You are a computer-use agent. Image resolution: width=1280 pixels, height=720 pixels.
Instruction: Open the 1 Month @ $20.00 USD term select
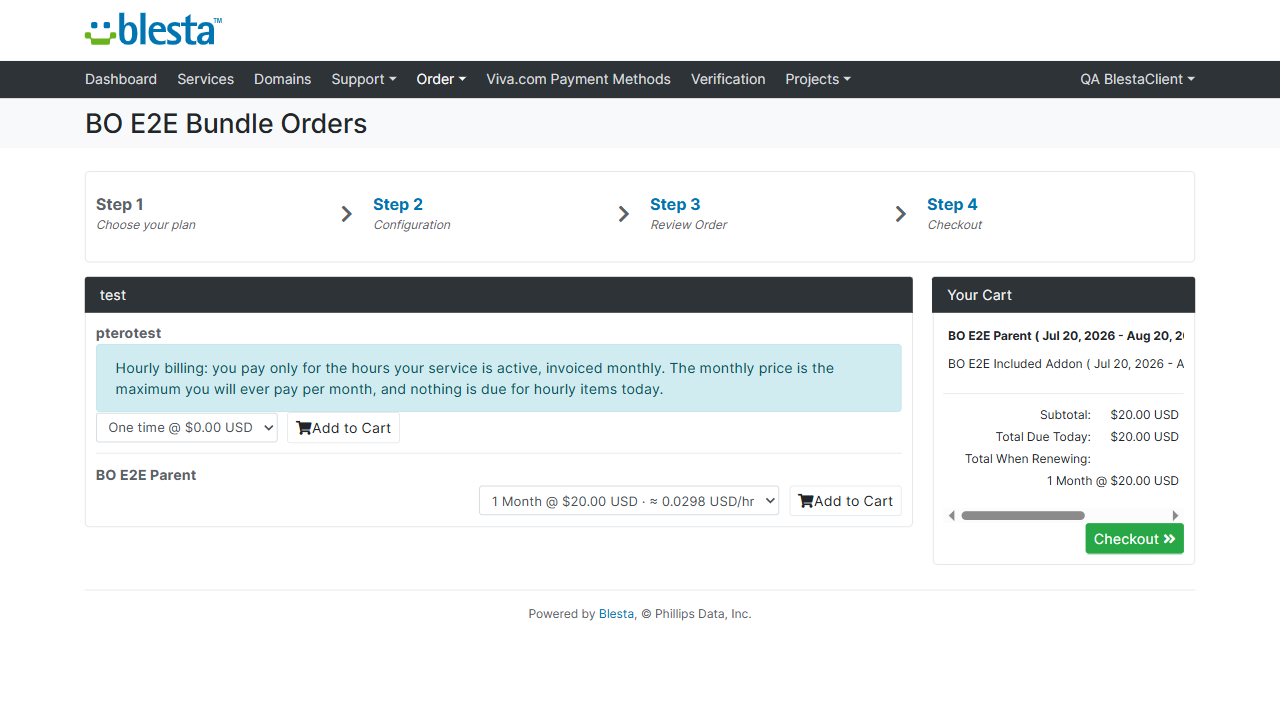[629, 501]
